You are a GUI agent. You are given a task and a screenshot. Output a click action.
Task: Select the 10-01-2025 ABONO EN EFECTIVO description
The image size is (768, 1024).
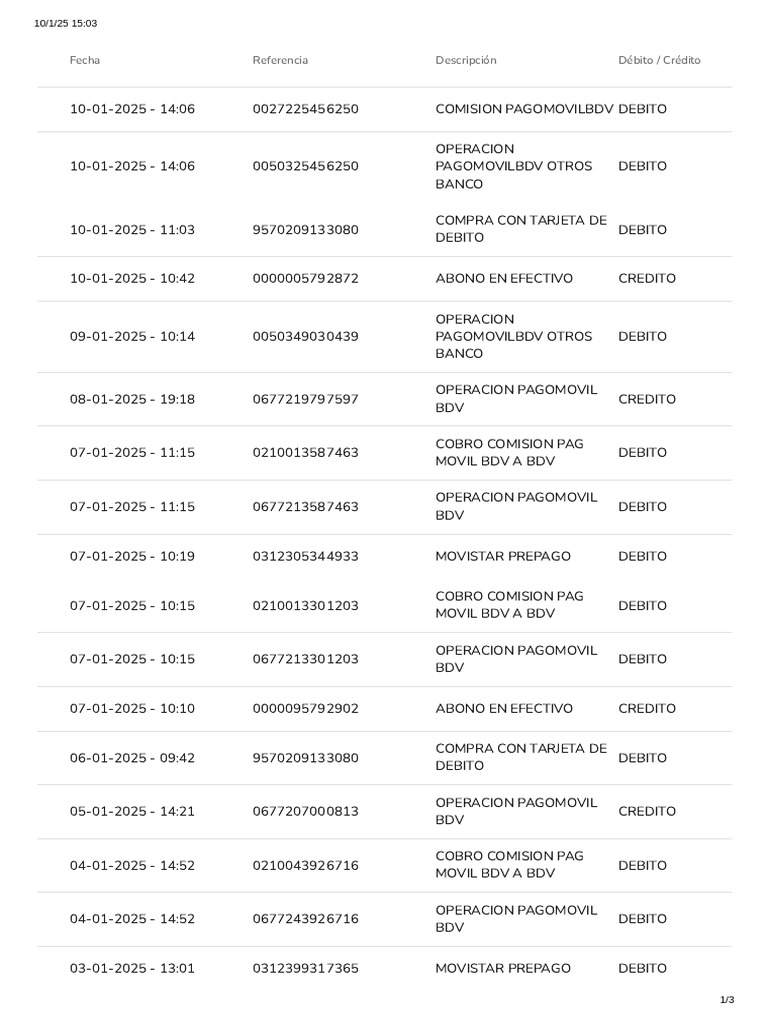(x=504, y=279)
